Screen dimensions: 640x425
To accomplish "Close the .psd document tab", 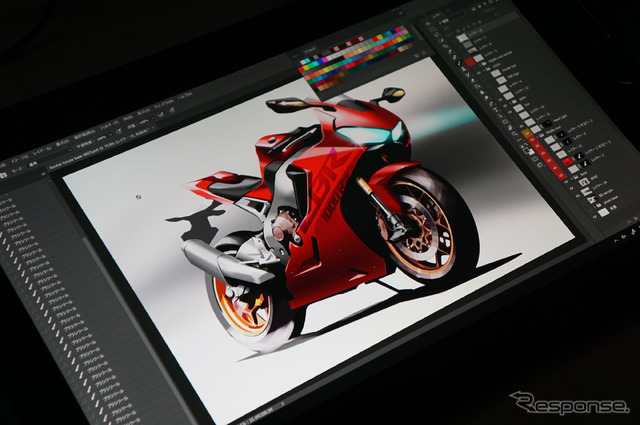I will pyautogui.click(x=153, y=128).
